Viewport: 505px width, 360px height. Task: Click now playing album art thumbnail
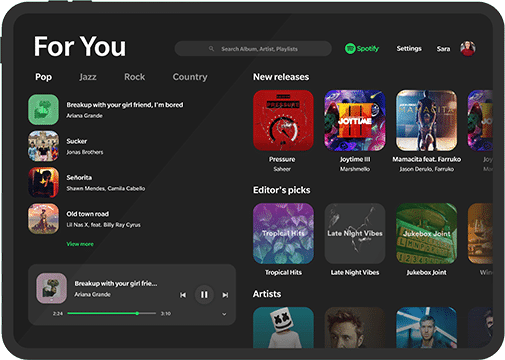pyautogui.click(x=51, y=288)
